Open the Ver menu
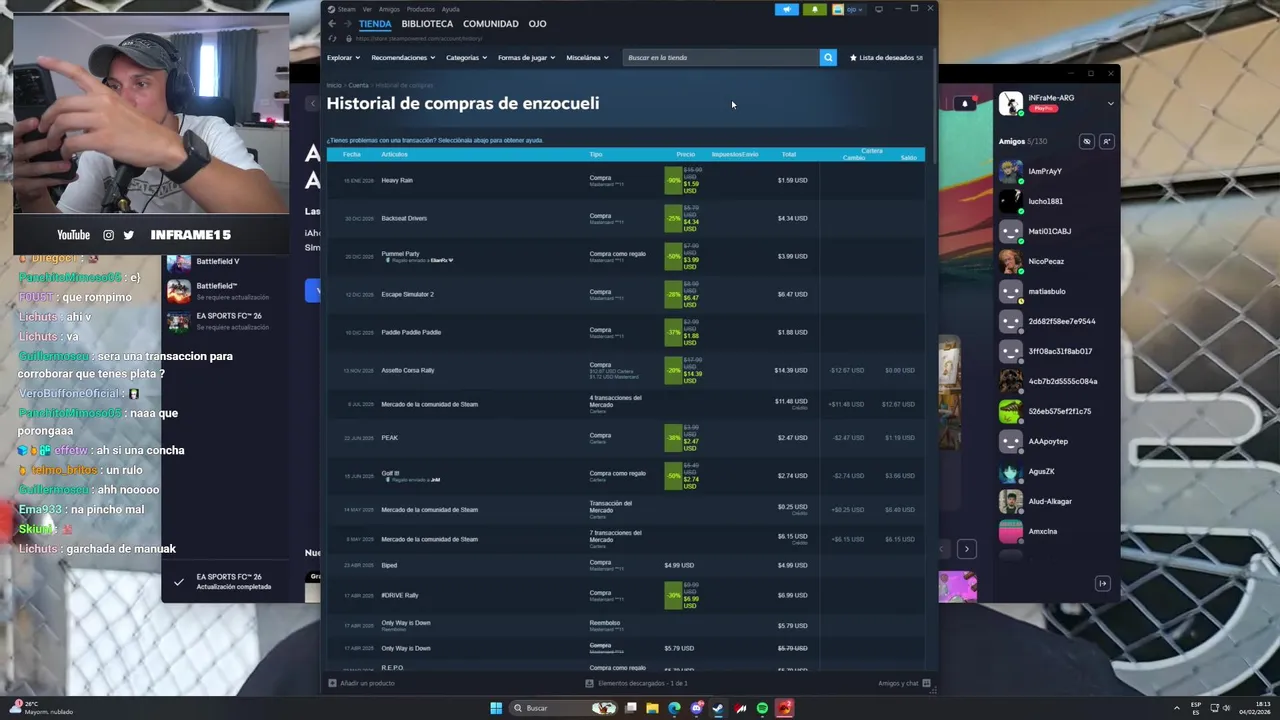The width and height of the screenshot is (1280, 720). (x=367, y=9)
